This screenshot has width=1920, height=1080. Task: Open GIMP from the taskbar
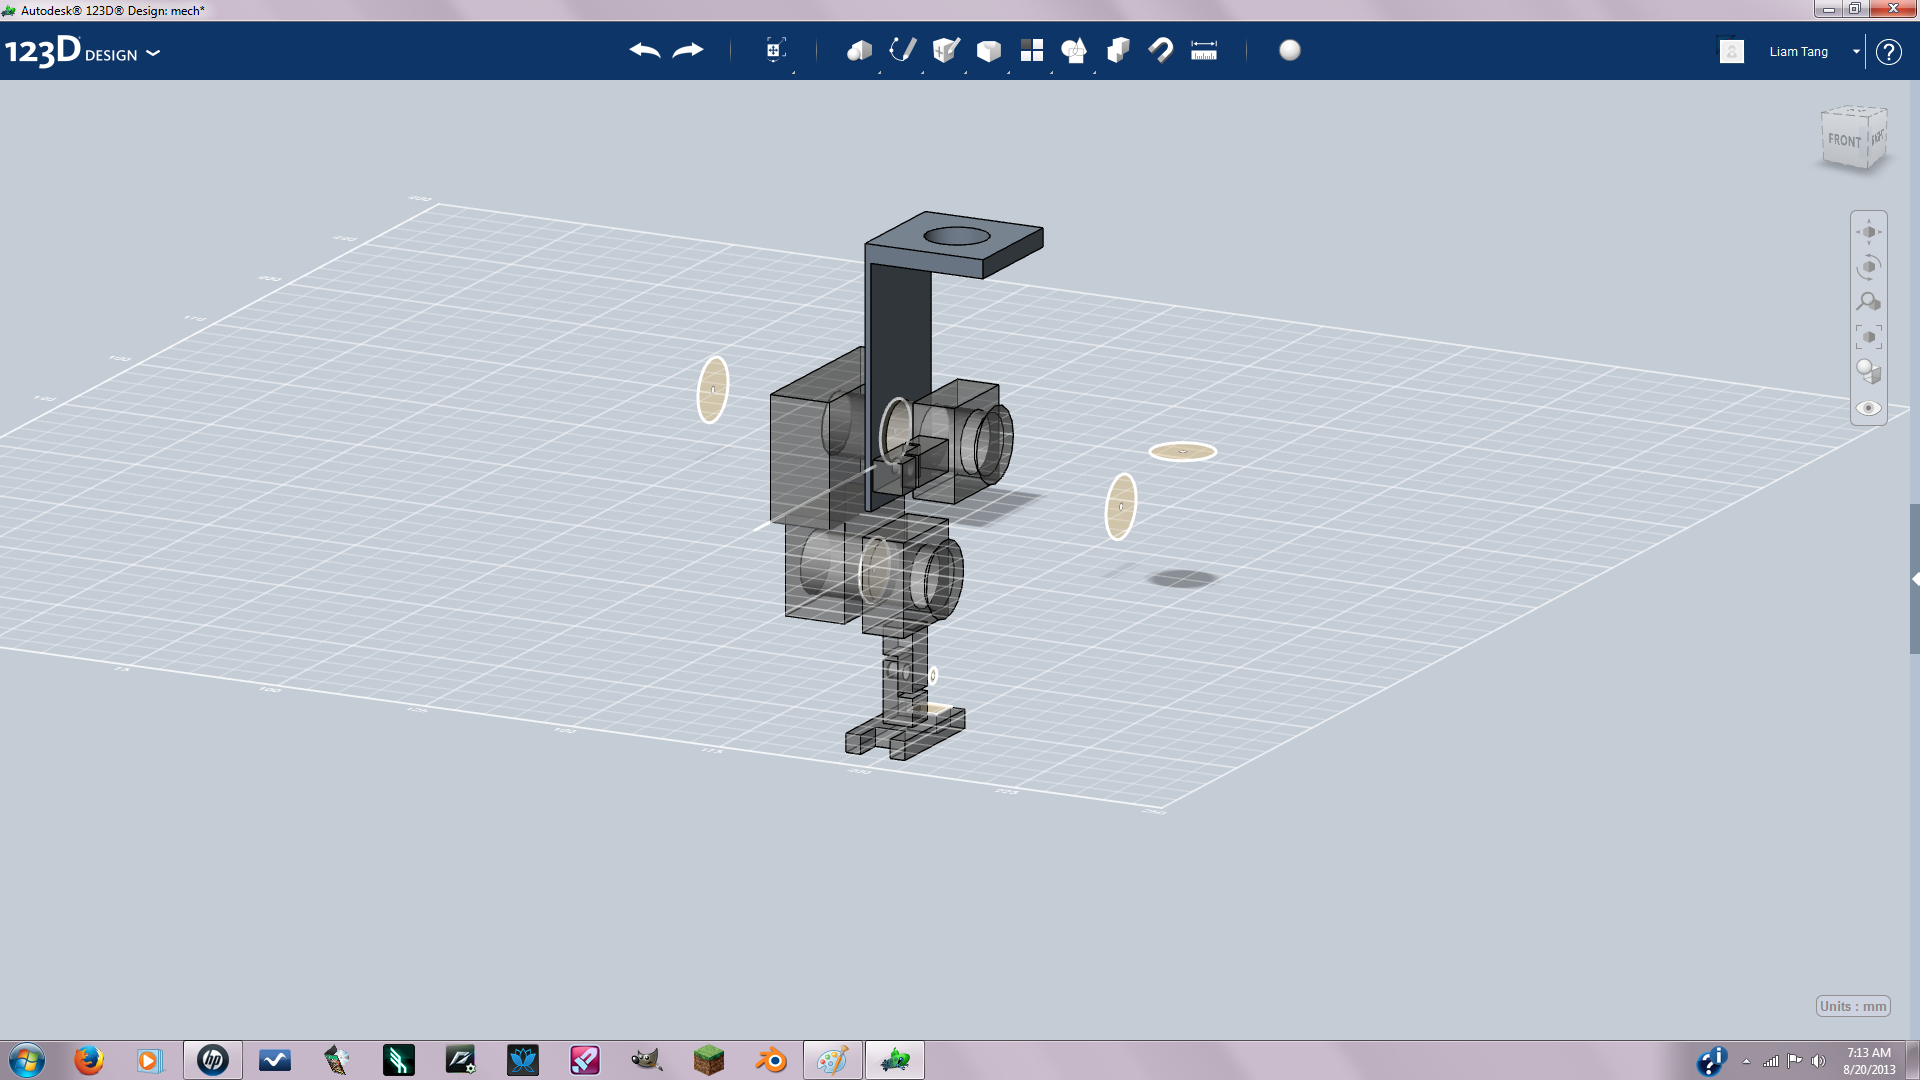647,1060
